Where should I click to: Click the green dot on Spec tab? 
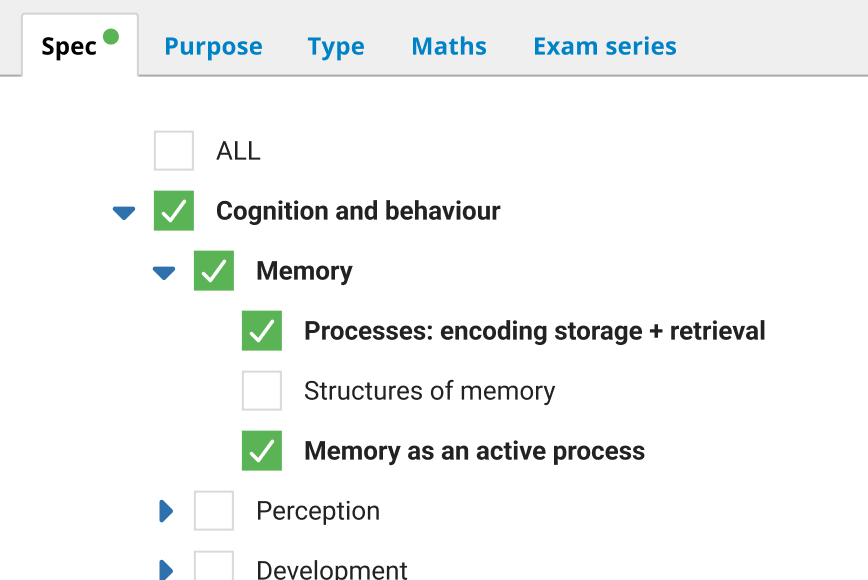[x=111, y=37]
